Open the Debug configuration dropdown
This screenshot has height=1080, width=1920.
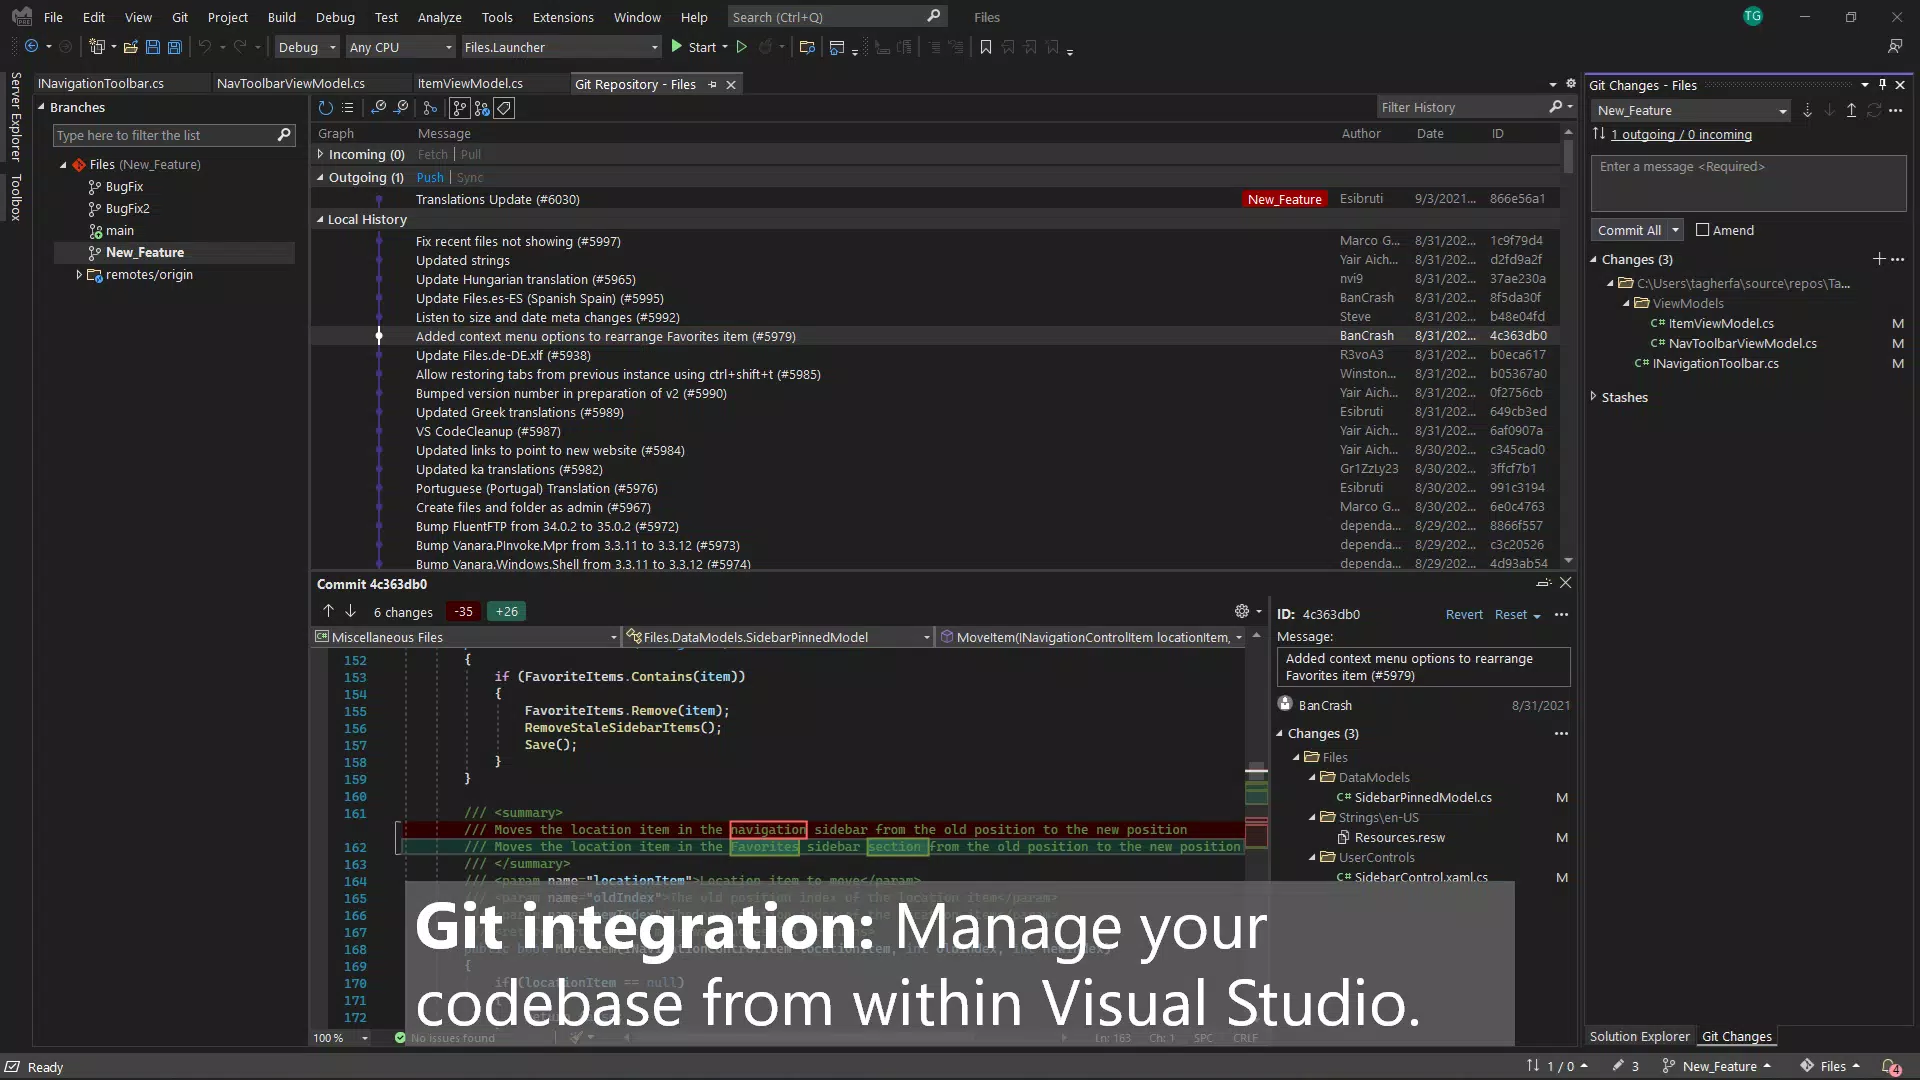[307, 47]
